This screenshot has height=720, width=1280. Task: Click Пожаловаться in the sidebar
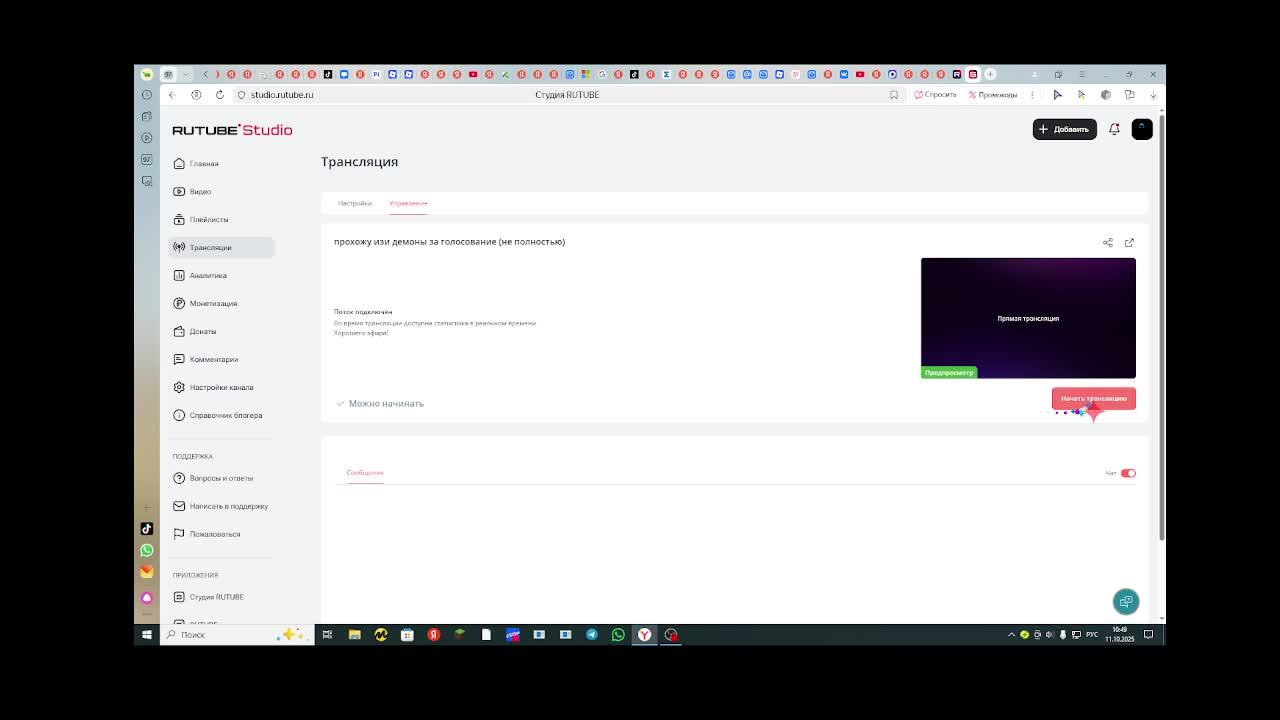(x=207, y=534)
